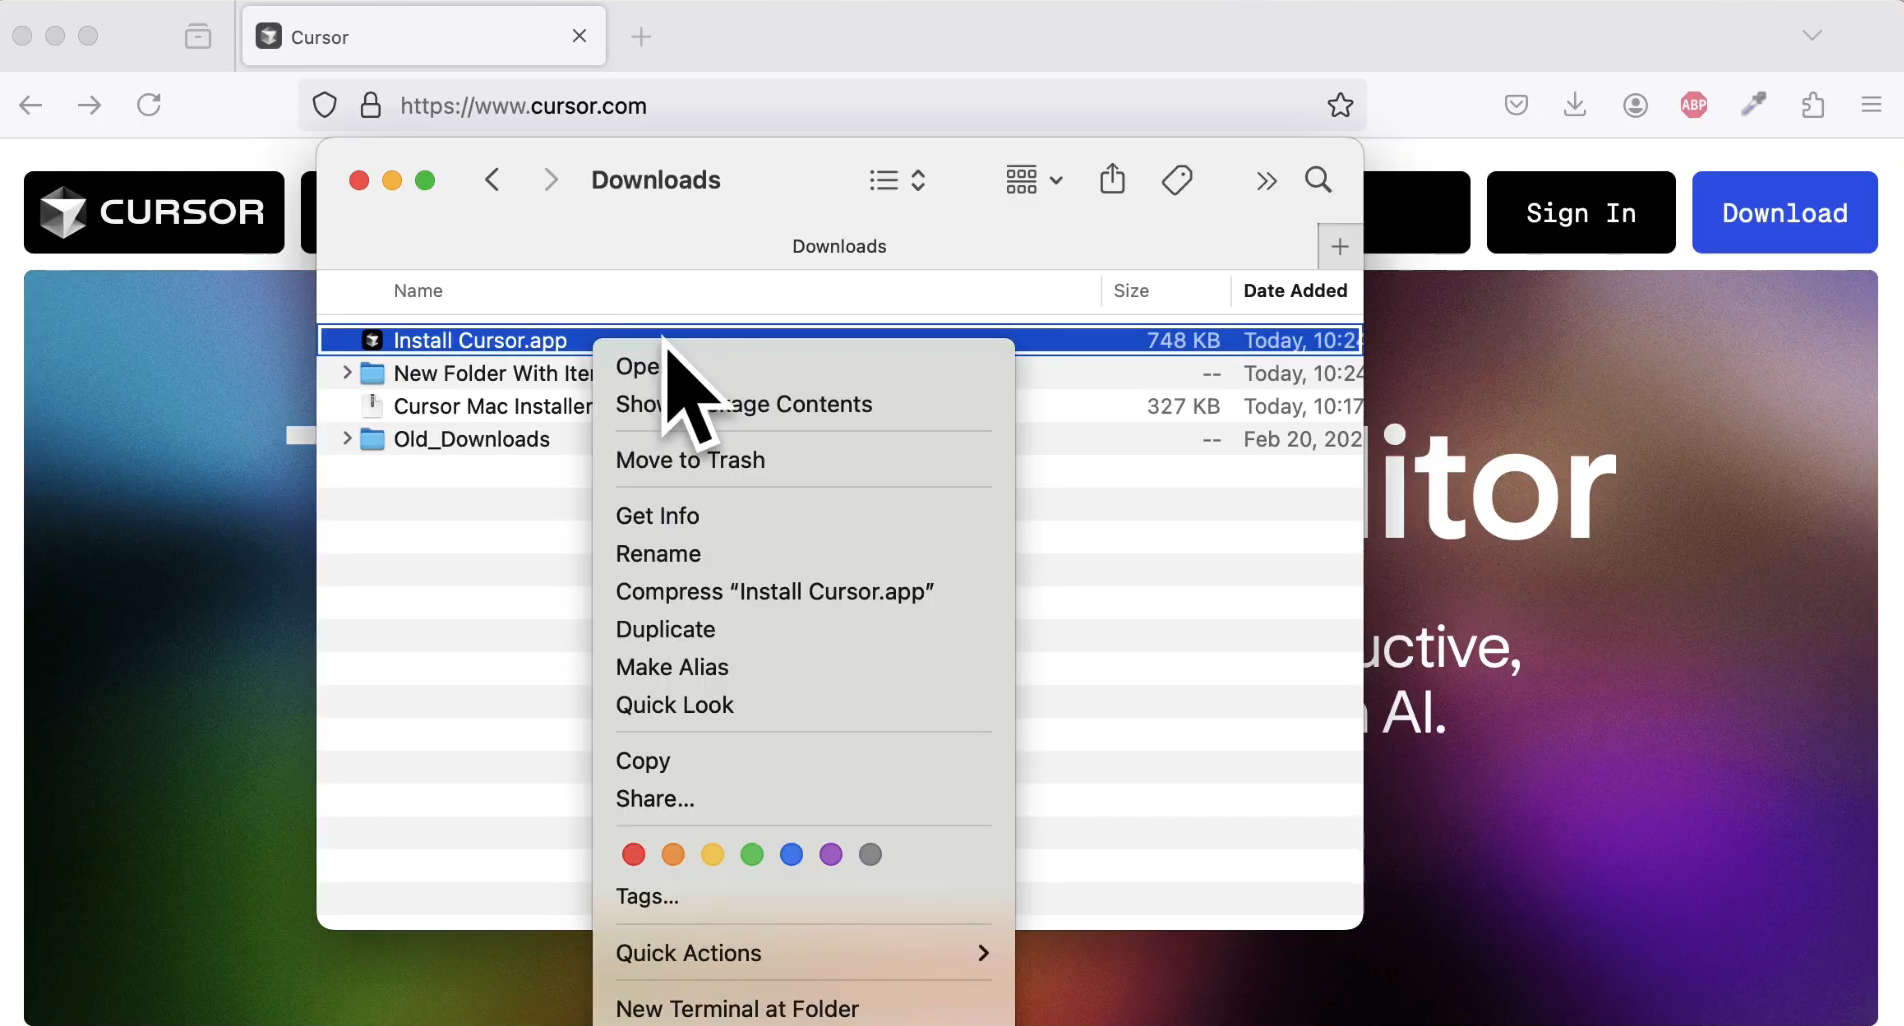
Task: Click the Install Cursor.app file name
Action: point(480,341)
